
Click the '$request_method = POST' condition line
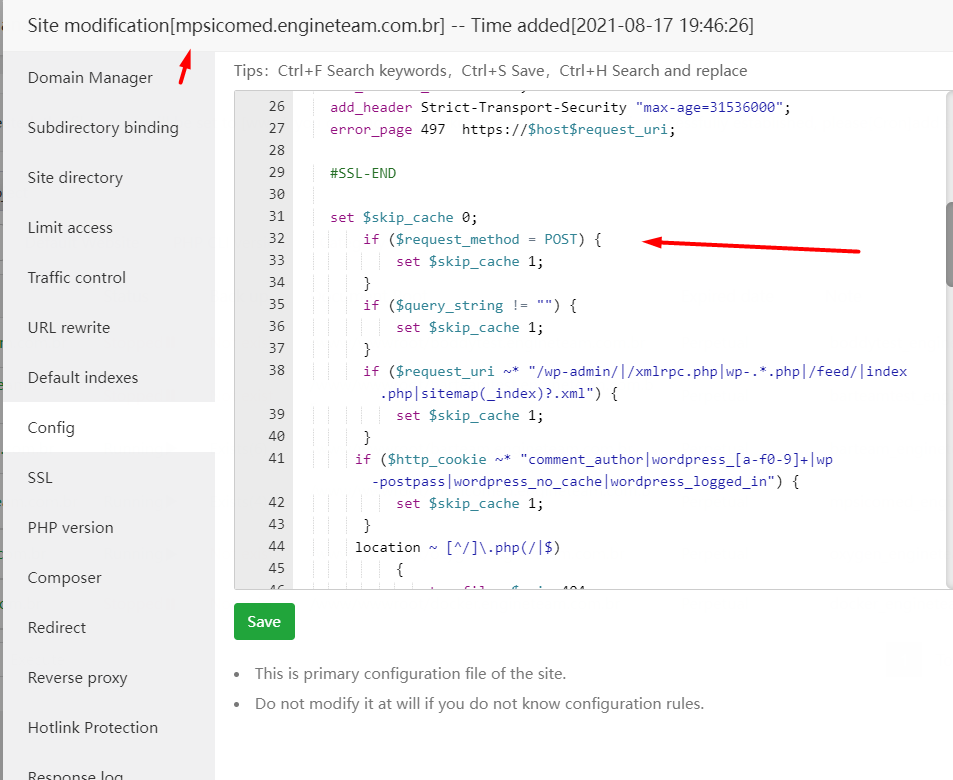482,240
